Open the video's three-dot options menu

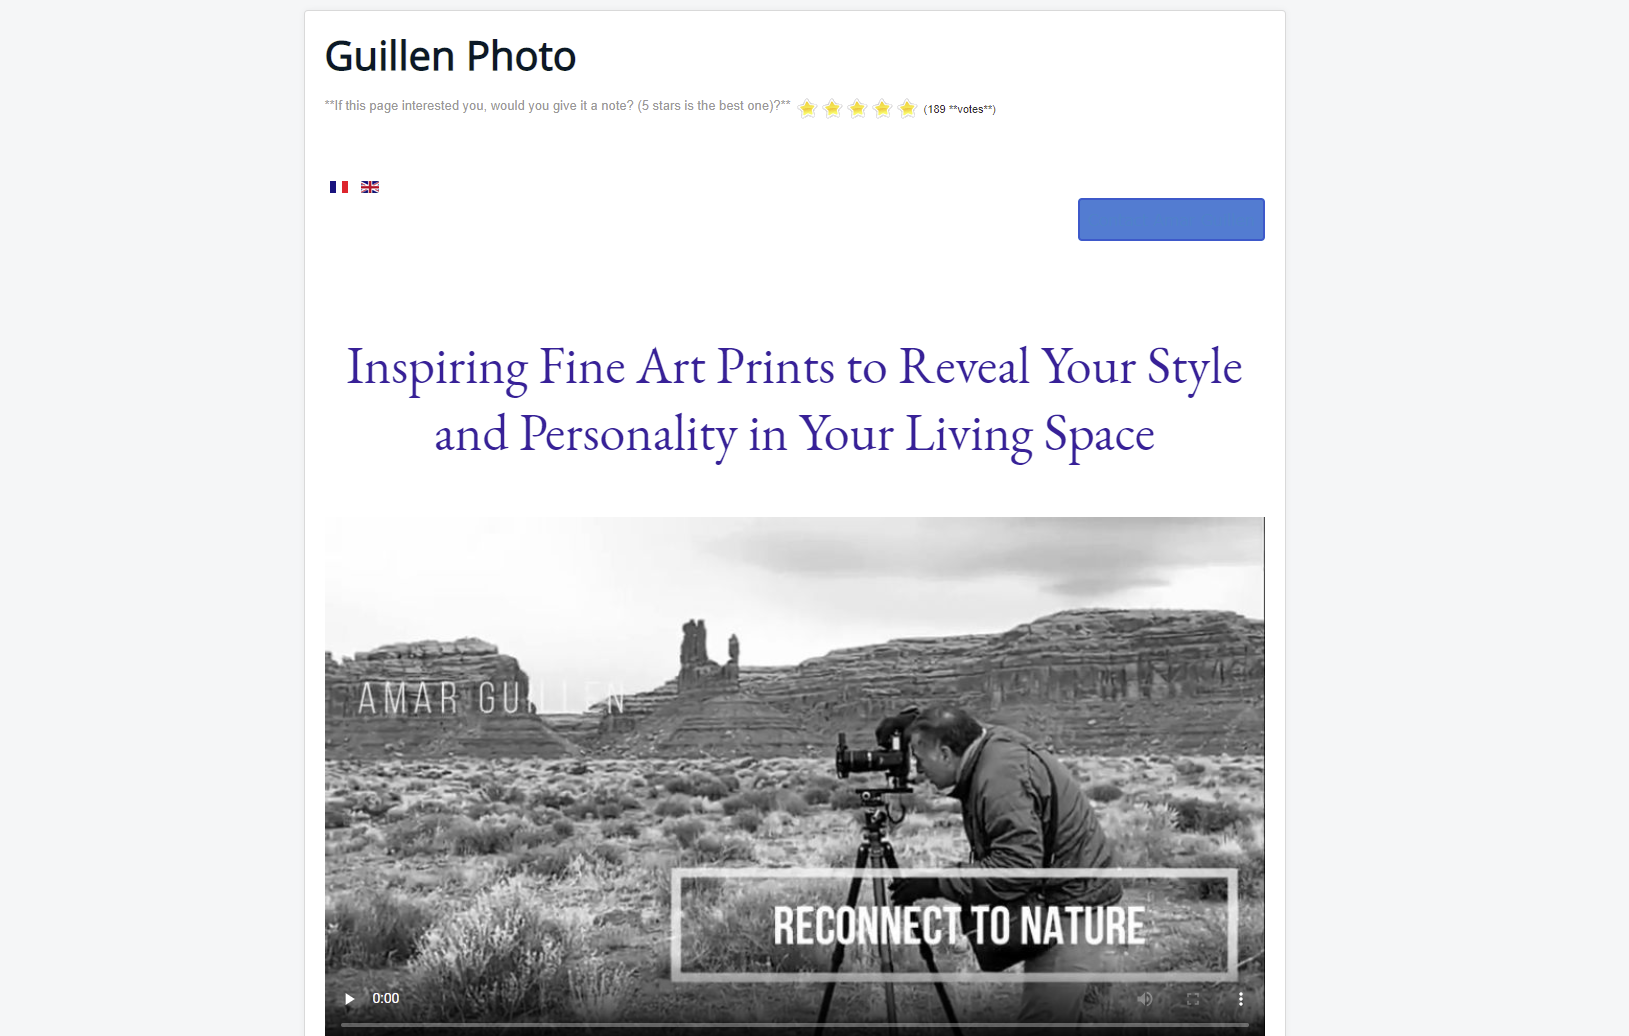[1241, 999]
